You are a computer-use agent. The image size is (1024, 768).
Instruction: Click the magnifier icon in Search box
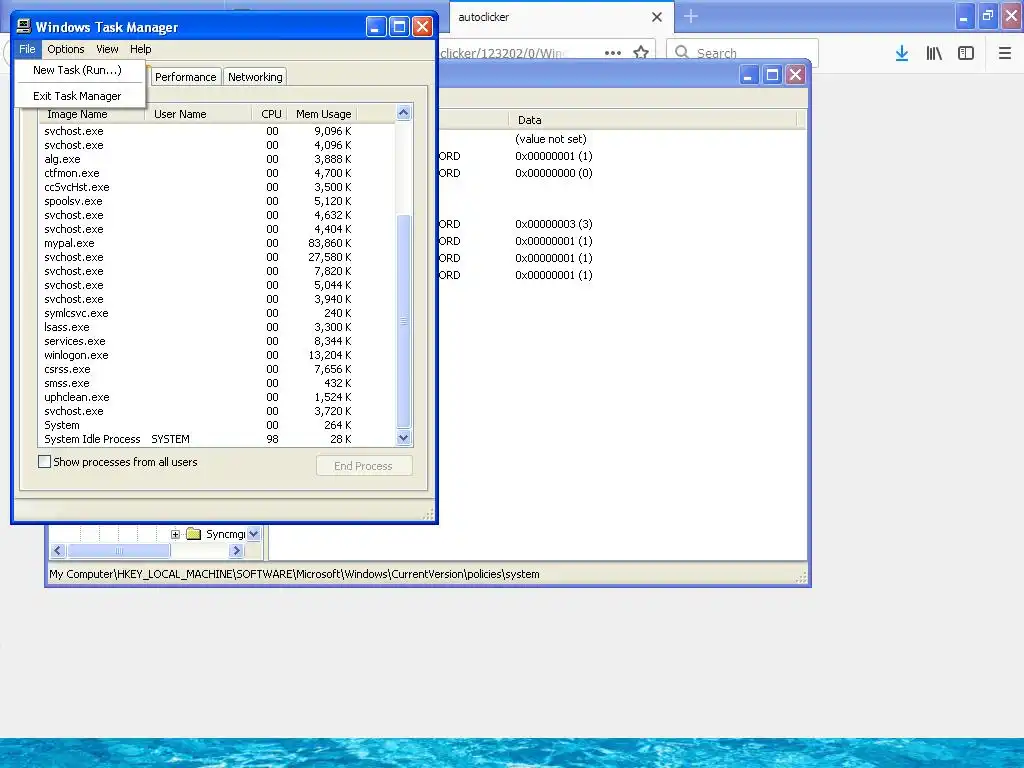682,52
